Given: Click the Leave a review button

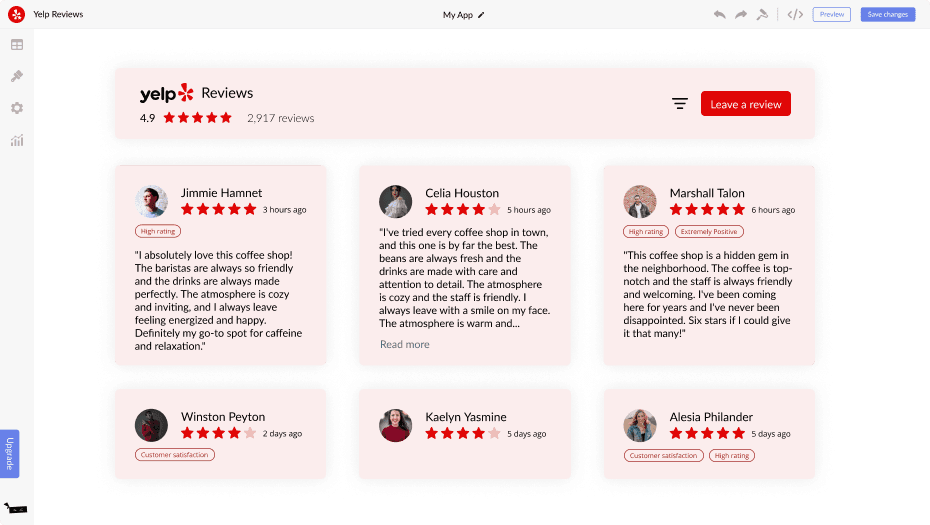Looking at the screenshot, I should coord(745,104).
